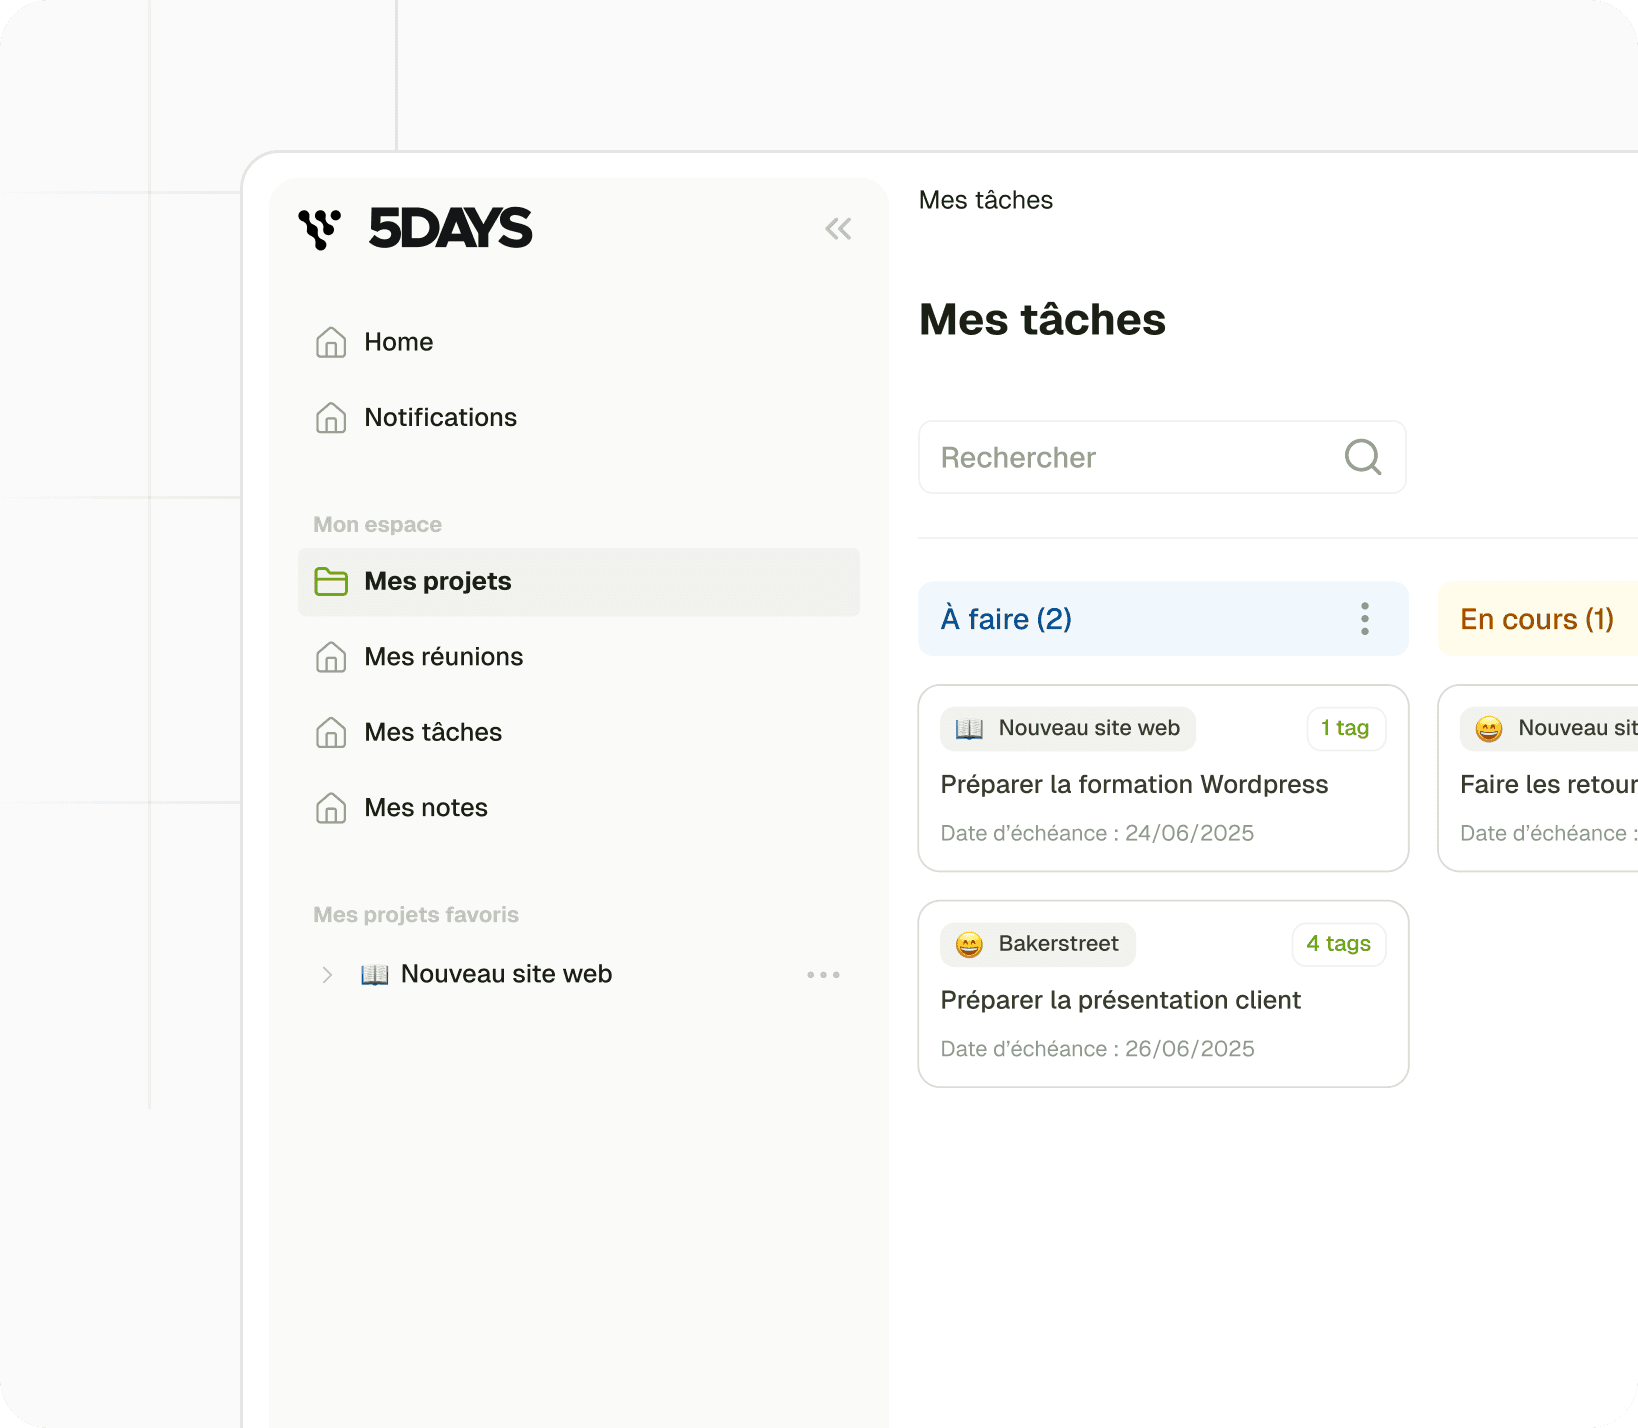1638x1428 pixels.
Task: Collapse the sidebar with the double-chevron
Action: (x=838, y=228)
